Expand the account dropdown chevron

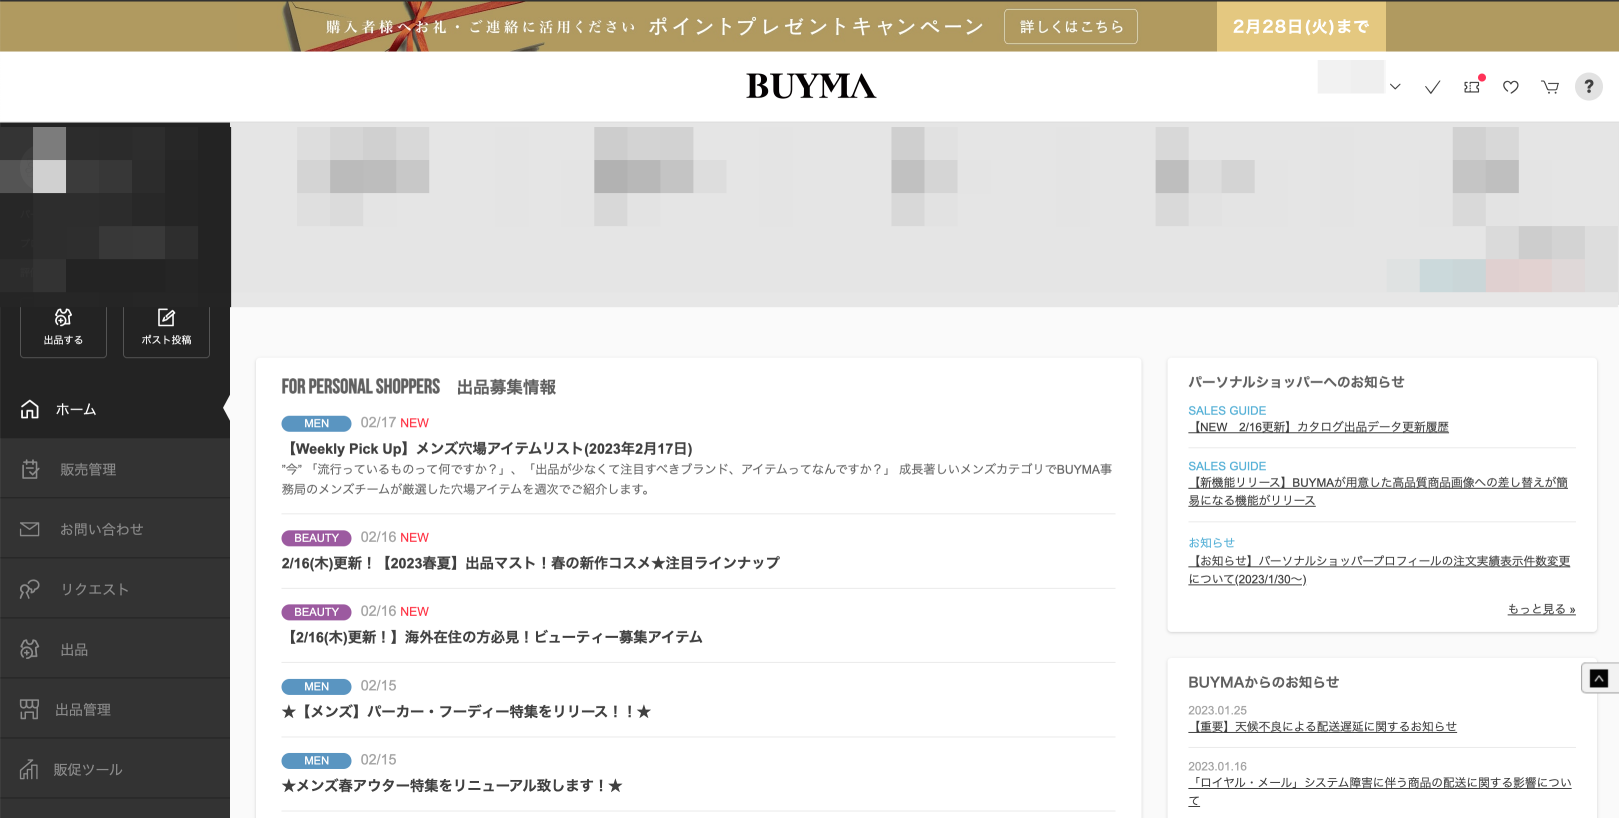coord(1395,87)
